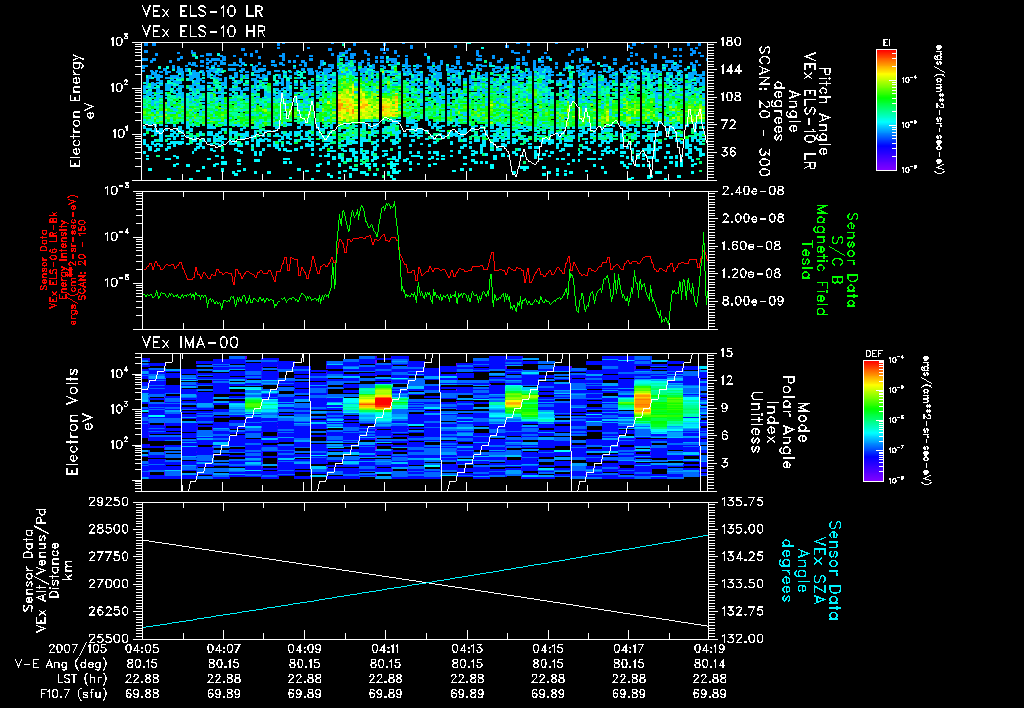Screen dimensions: 1024x708
Task: Click the cyan 'VEx SZA Angle degrees' label
Action: pyautogui.click(x=802, y=570)
